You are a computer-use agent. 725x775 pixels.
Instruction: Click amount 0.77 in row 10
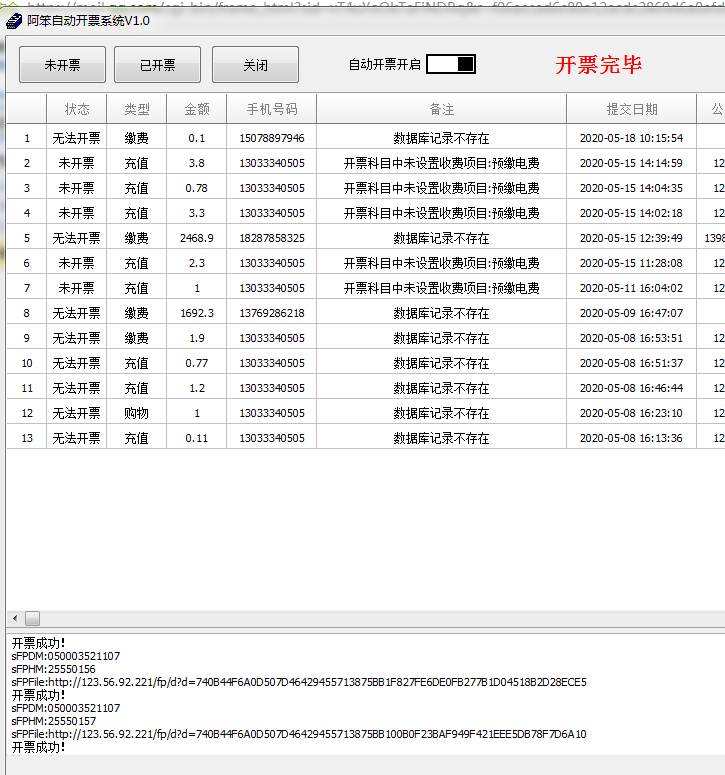tap(197, 363)
